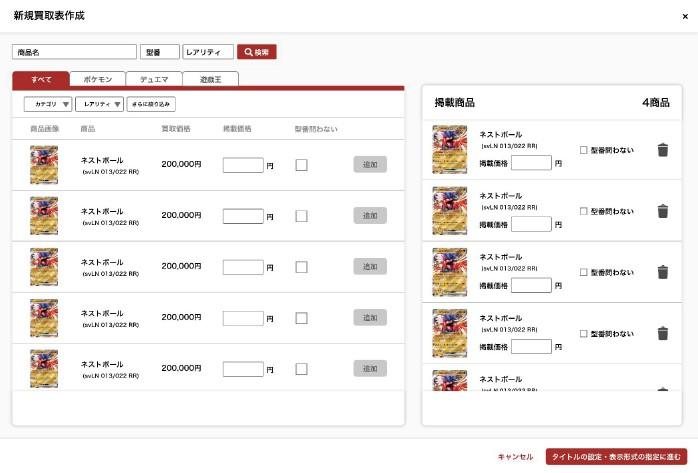Enable 型番問わない for first listed item
The width and height of the screenshot is (698, 473).
(583, 150)
